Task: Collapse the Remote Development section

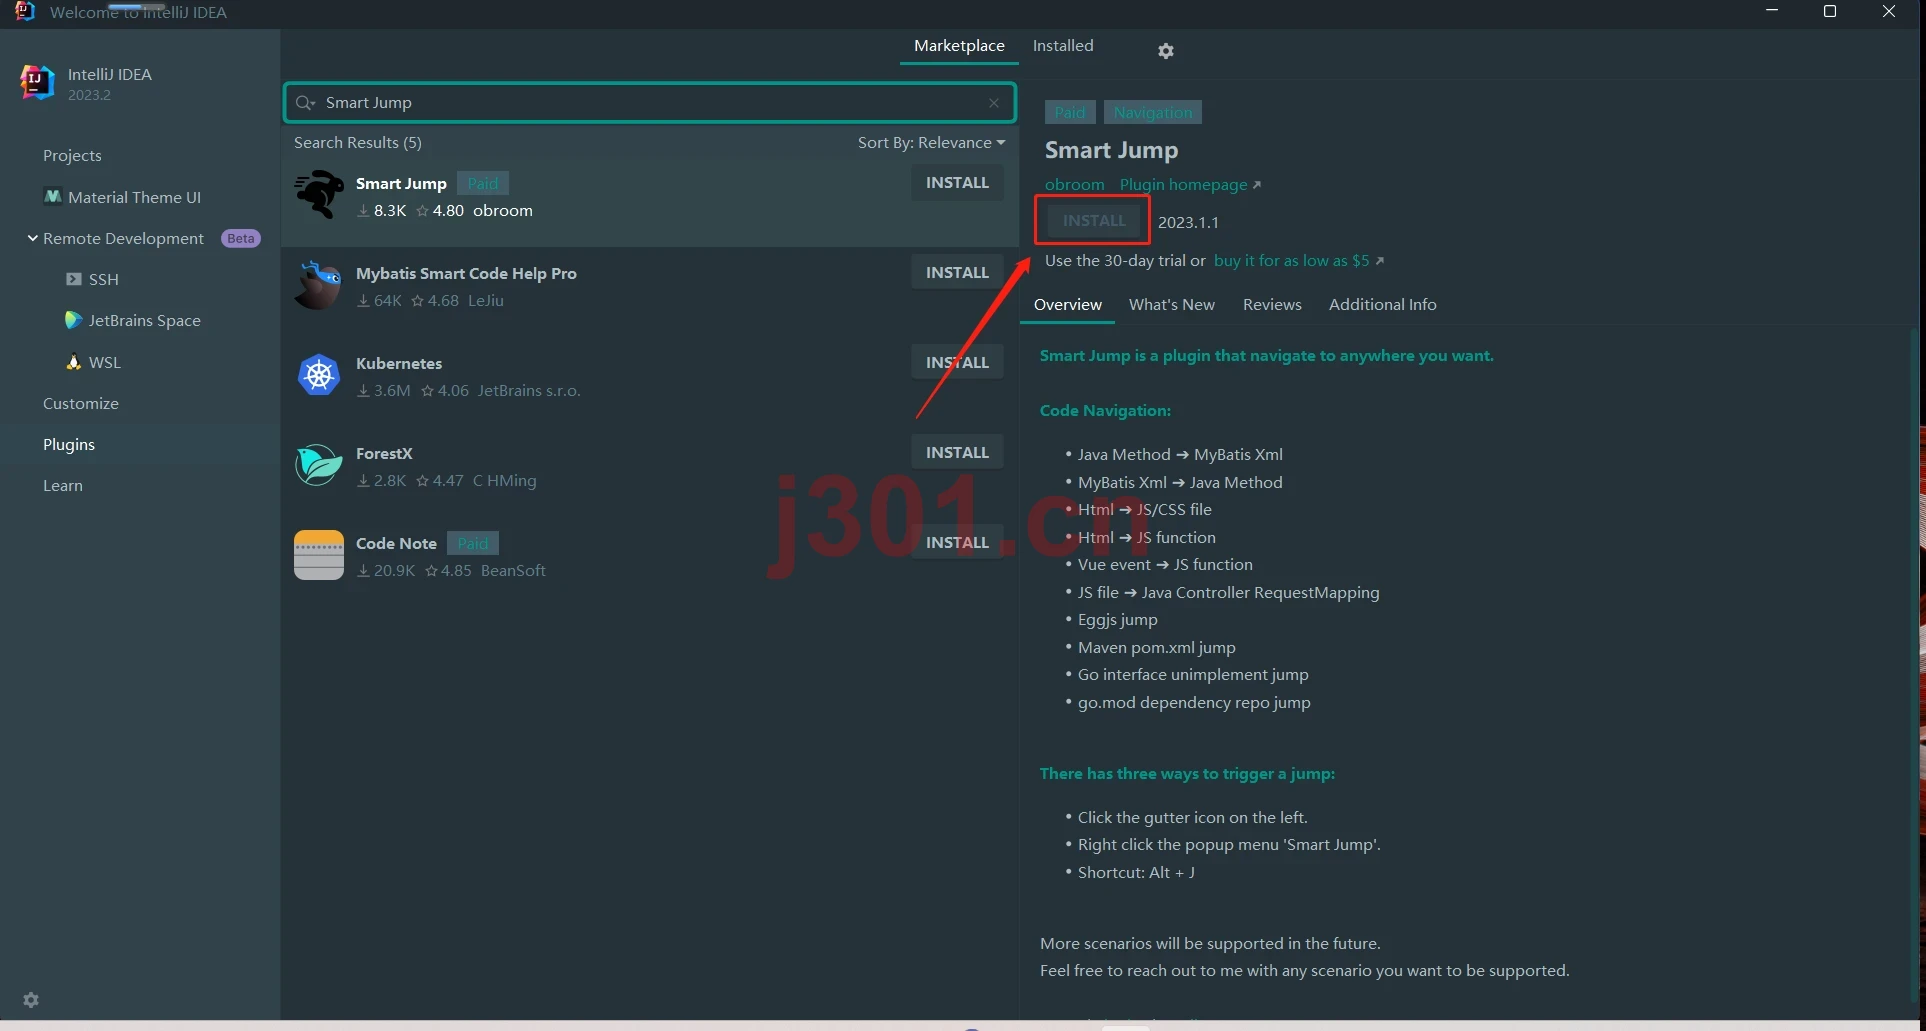Action: point(33,238)
